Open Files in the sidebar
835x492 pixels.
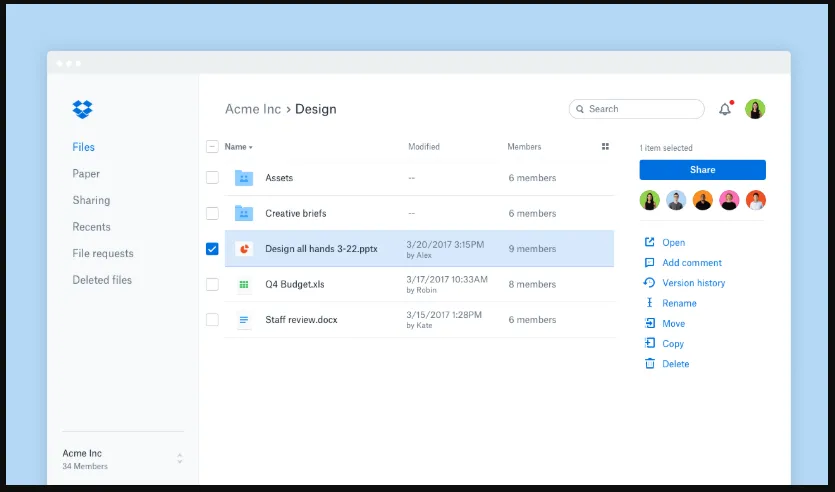click(84, 147)
